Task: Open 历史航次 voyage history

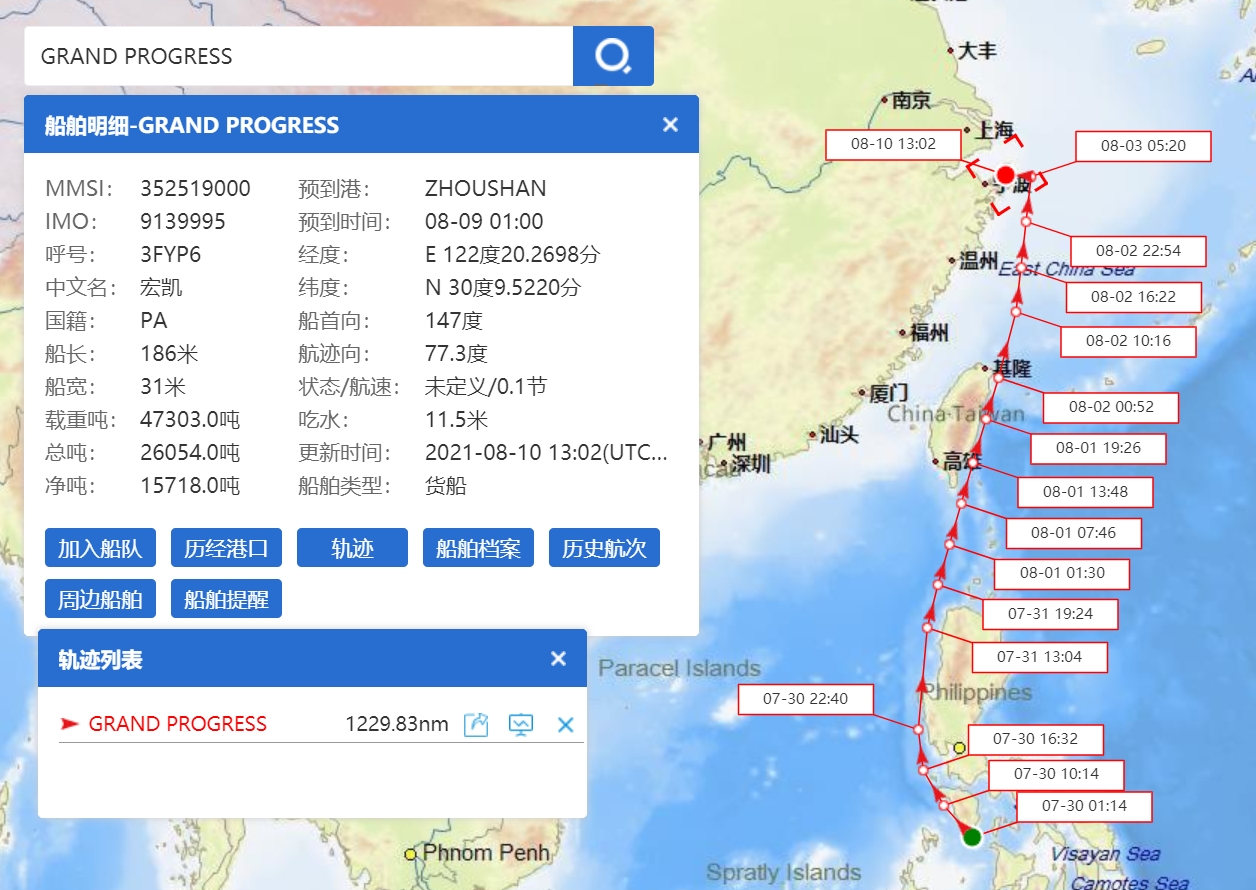Action: click(604, 548)
